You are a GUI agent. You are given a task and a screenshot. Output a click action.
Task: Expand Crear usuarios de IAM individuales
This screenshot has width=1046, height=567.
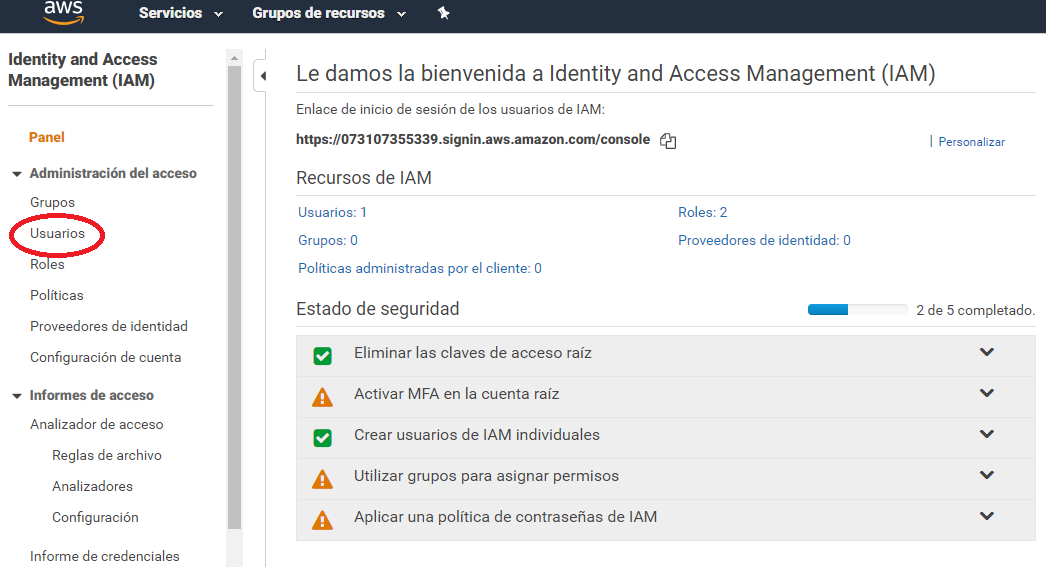coord(987,434)
